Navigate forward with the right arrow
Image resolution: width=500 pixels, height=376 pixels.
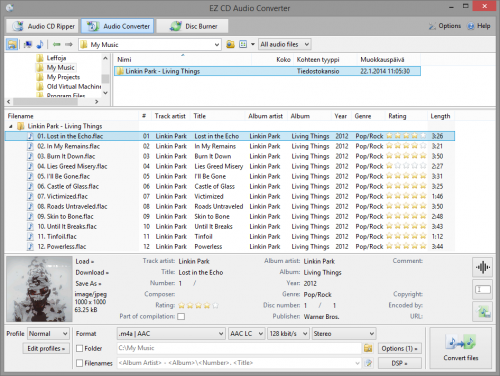pyautogui.click(x=69, y=44)
